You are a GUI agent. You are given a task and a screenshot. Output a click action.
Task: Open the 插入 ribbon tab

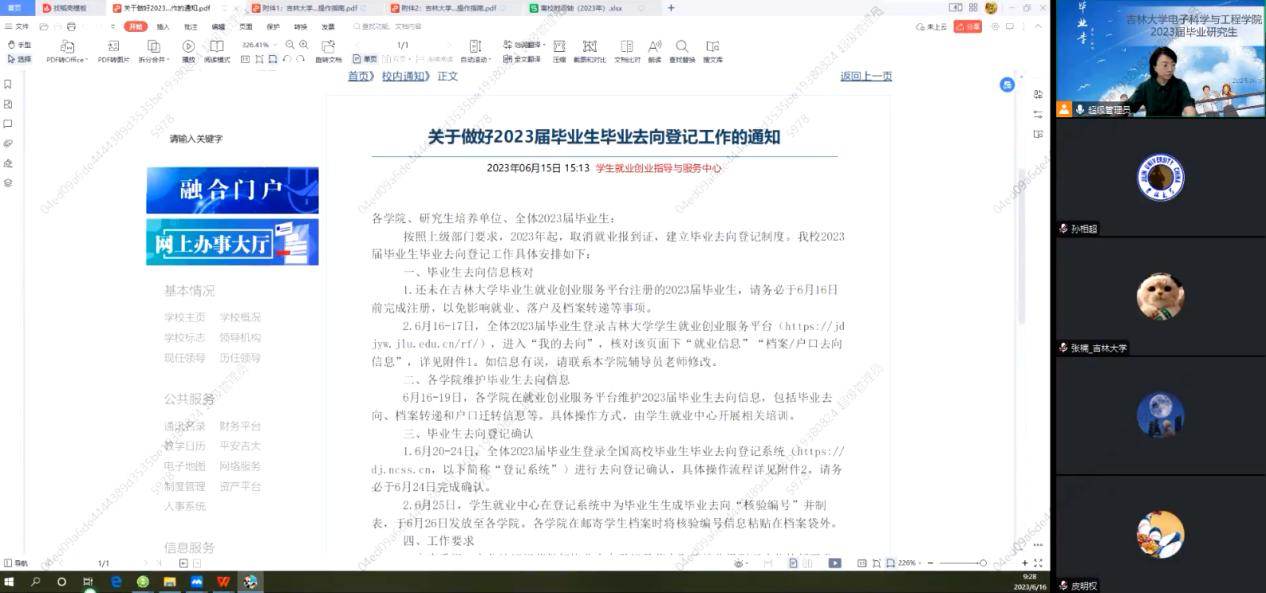(x=163, y=27)
